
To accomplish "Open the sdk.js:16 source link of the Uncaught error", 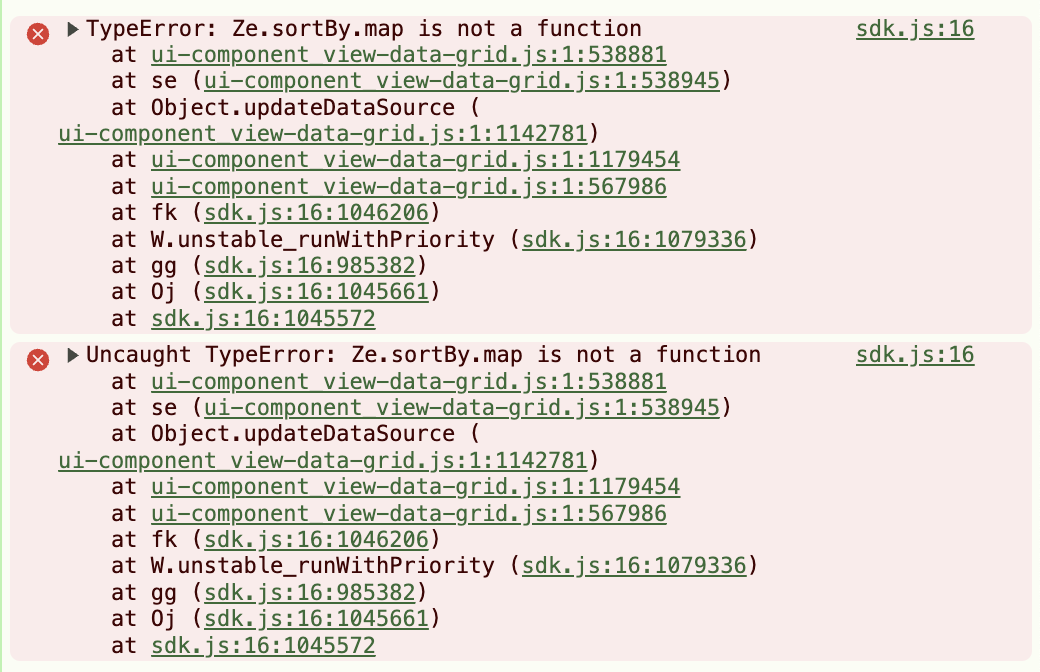I will tap(914, 355).
